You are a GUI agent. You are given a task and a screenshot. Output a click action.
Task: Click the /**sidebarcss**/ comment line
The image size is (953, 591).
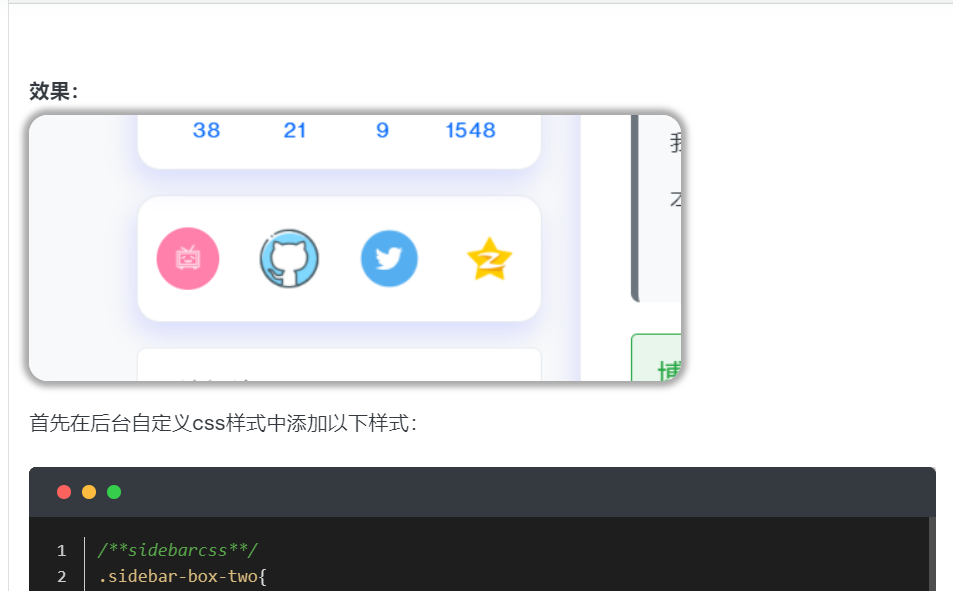[x=177, y=550]
